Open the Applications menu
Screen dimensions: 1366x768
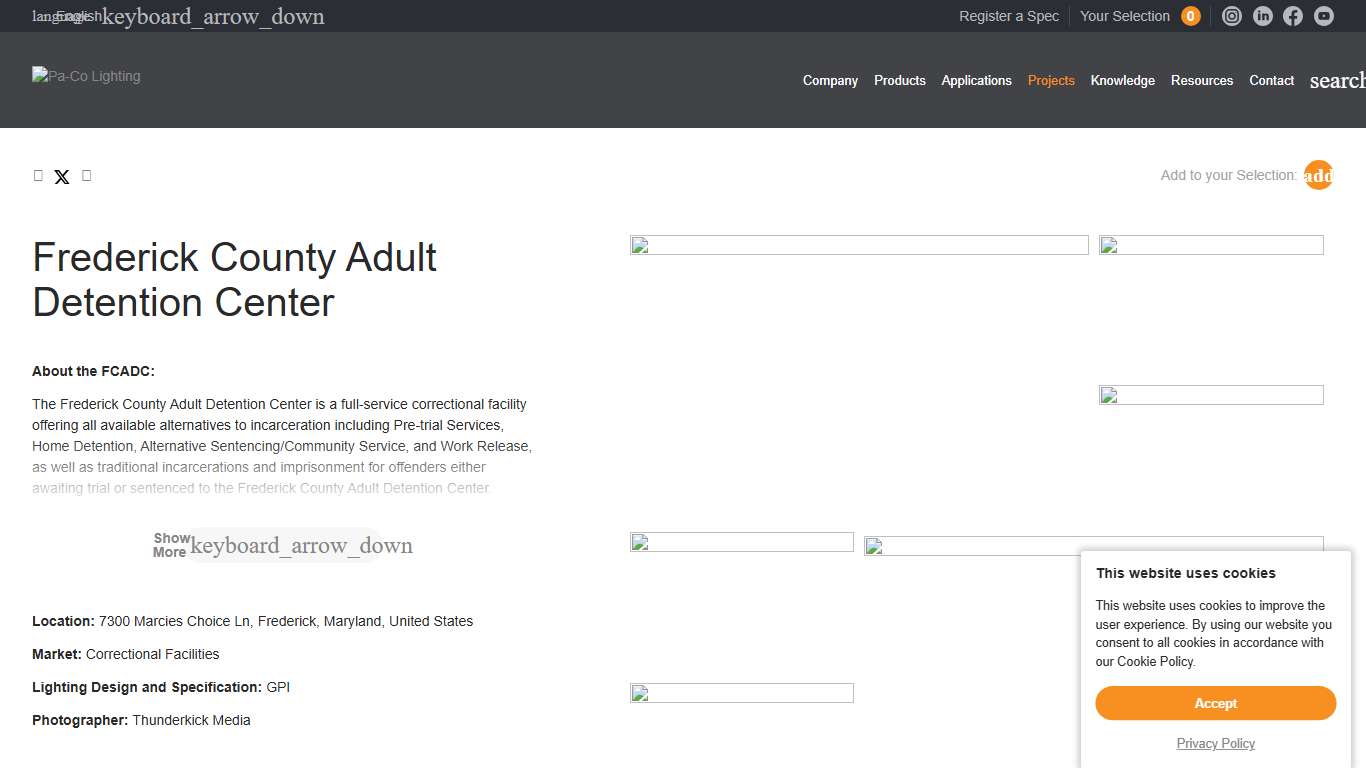(976, 80)
